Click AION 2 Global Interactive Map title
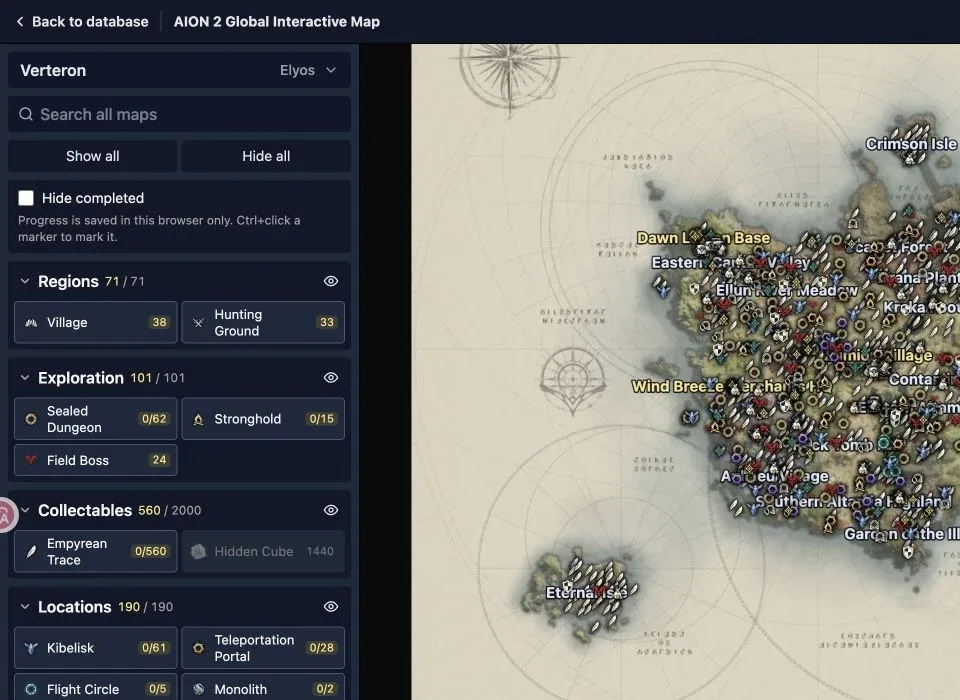960x700 pixels. tap(277, 21)
